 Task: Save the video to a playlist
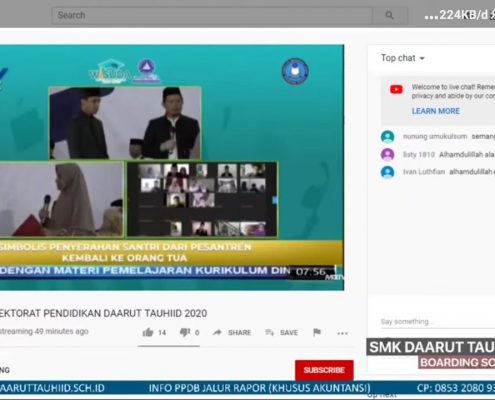(x=289, y=333)
